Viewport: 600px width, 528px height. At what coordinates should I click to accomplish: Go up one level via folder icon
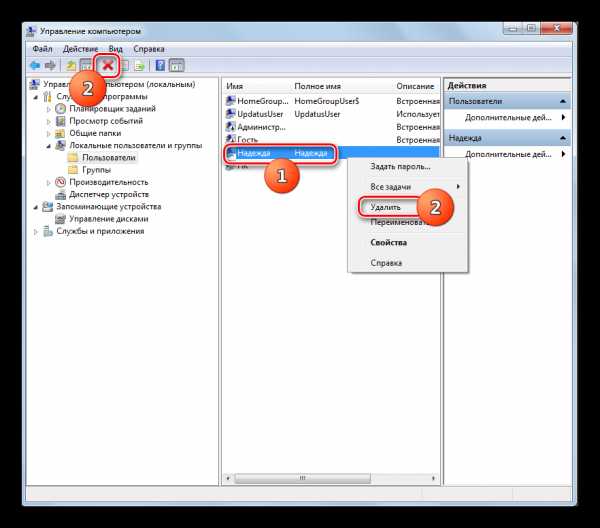click(71, 66)
